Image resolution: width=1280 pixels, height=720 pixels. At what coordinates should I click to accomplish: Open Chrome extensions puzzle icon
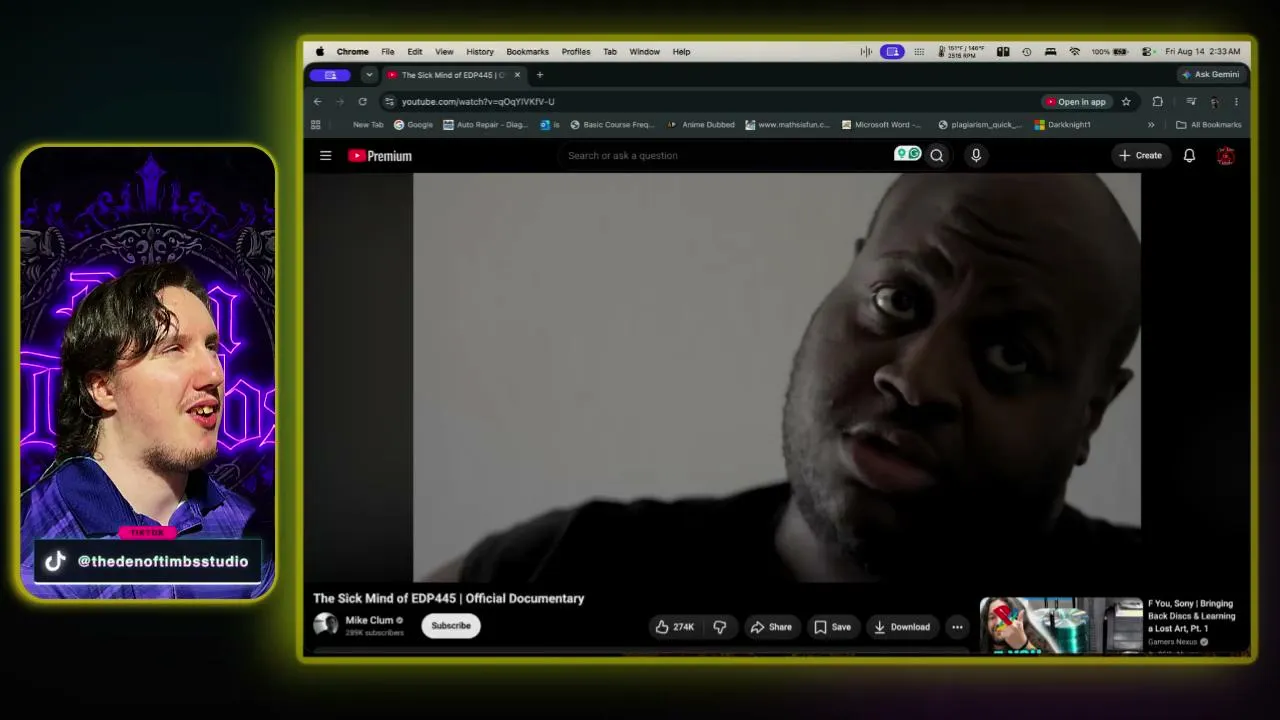[1157, 101]
